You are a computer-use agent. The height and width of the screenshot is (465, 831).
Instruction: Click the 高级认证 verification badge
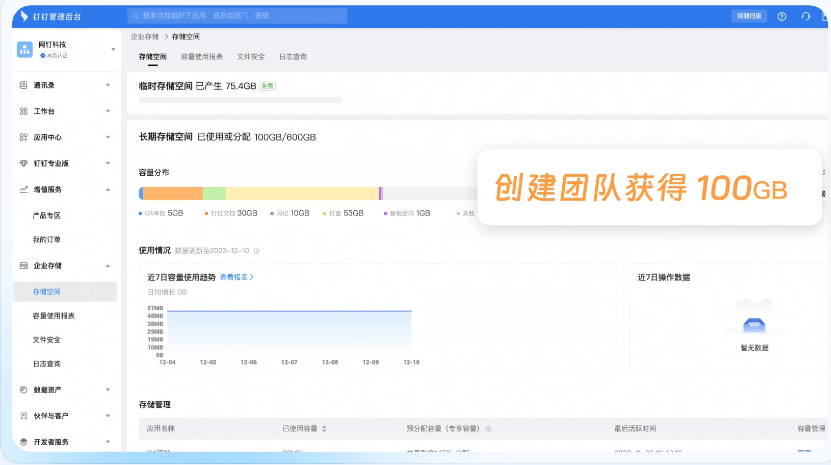[54, 56]
